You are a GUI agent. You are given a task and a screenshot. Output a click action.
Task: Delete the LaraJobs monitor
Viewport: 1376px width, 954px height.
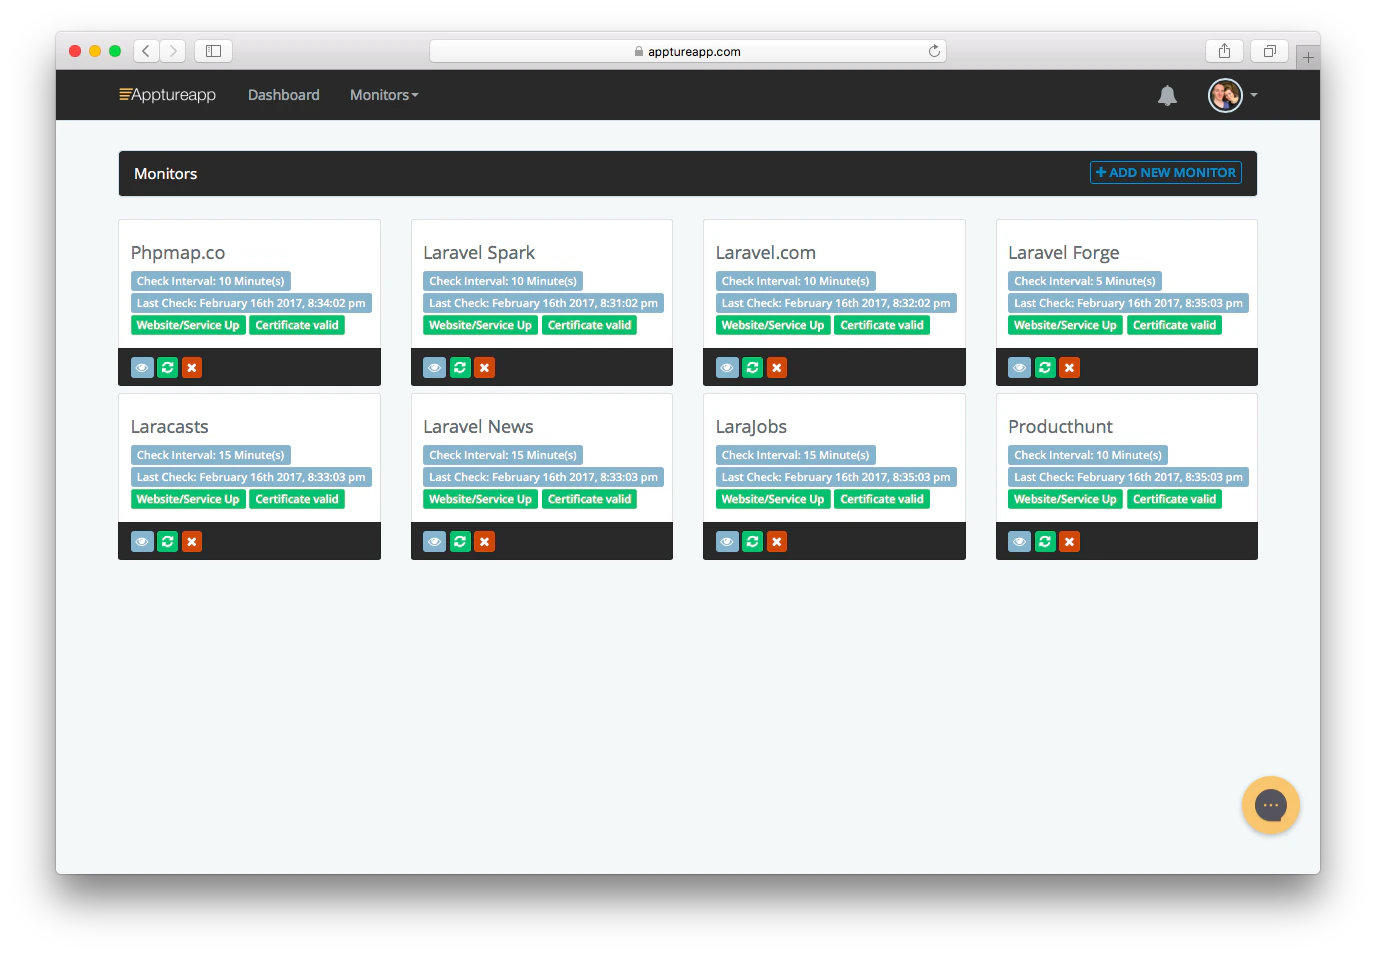point(777,542)
